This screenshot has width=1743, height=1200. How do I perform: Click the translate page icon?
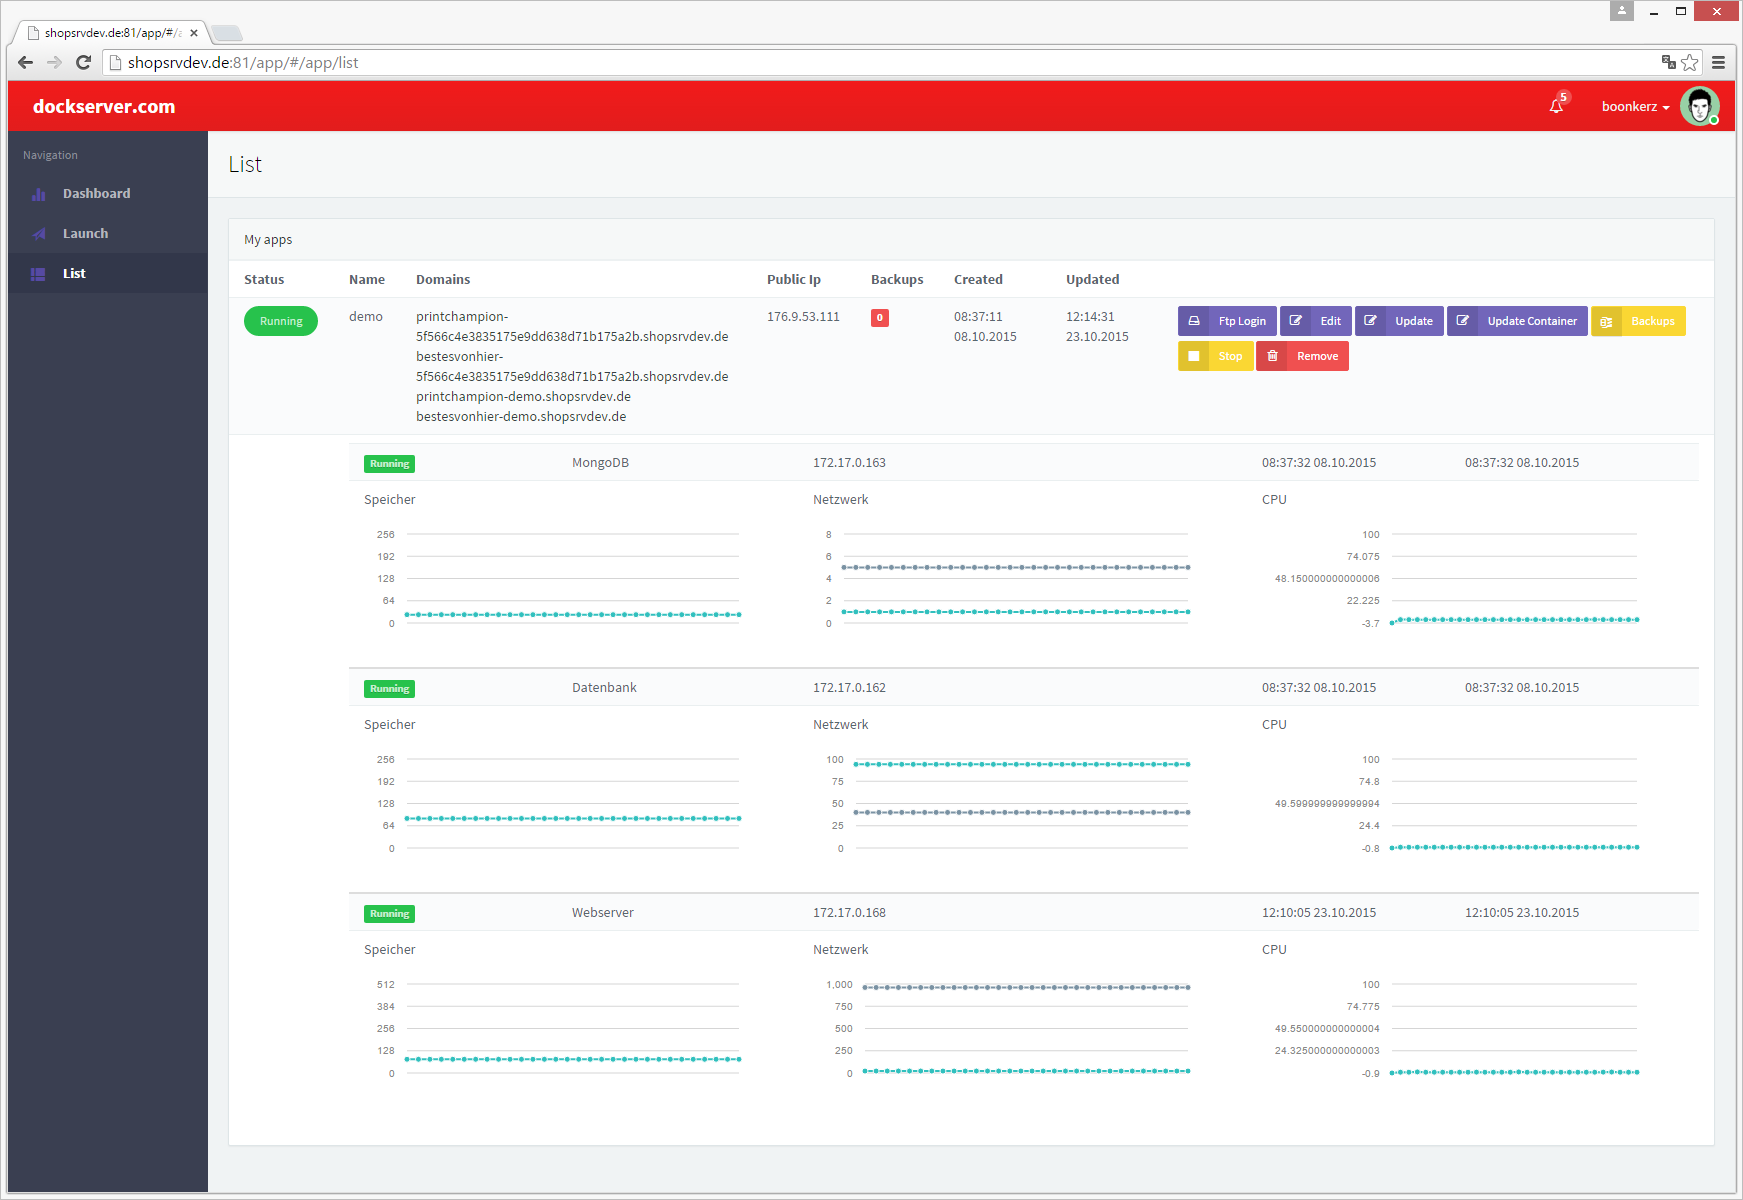(x=1668, y=62)
